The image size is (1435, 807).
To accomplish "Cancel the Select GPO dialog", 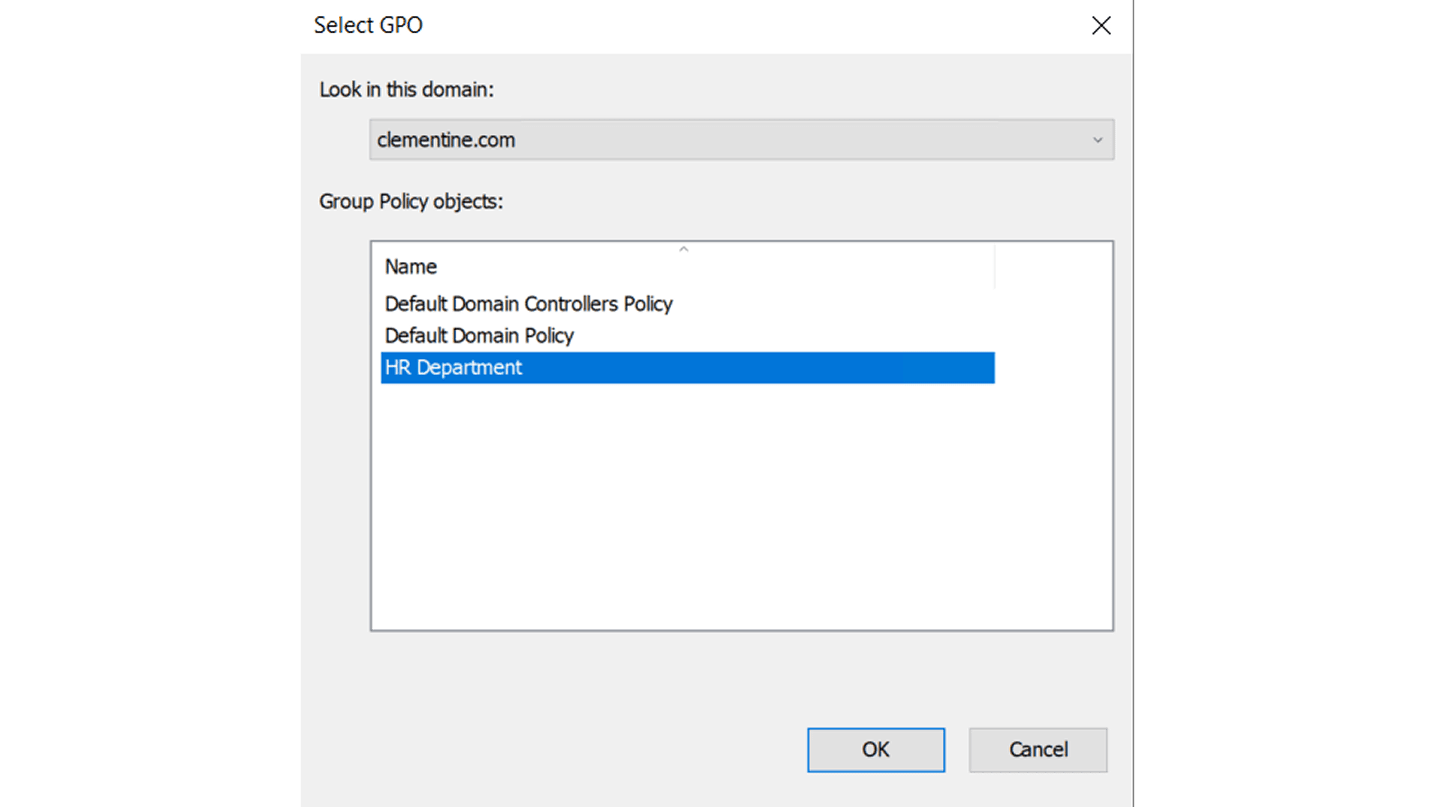I will point(1037,749).
